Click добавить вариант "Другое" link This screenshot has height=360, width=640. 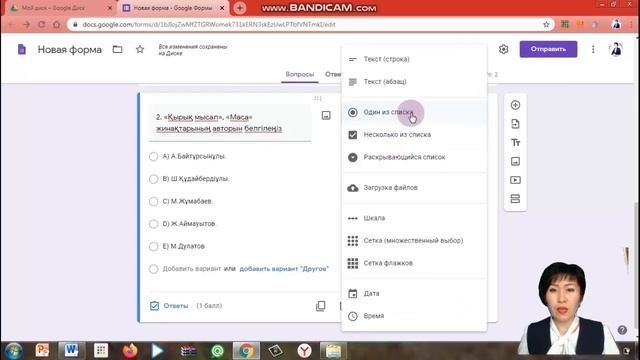[284, 269]
